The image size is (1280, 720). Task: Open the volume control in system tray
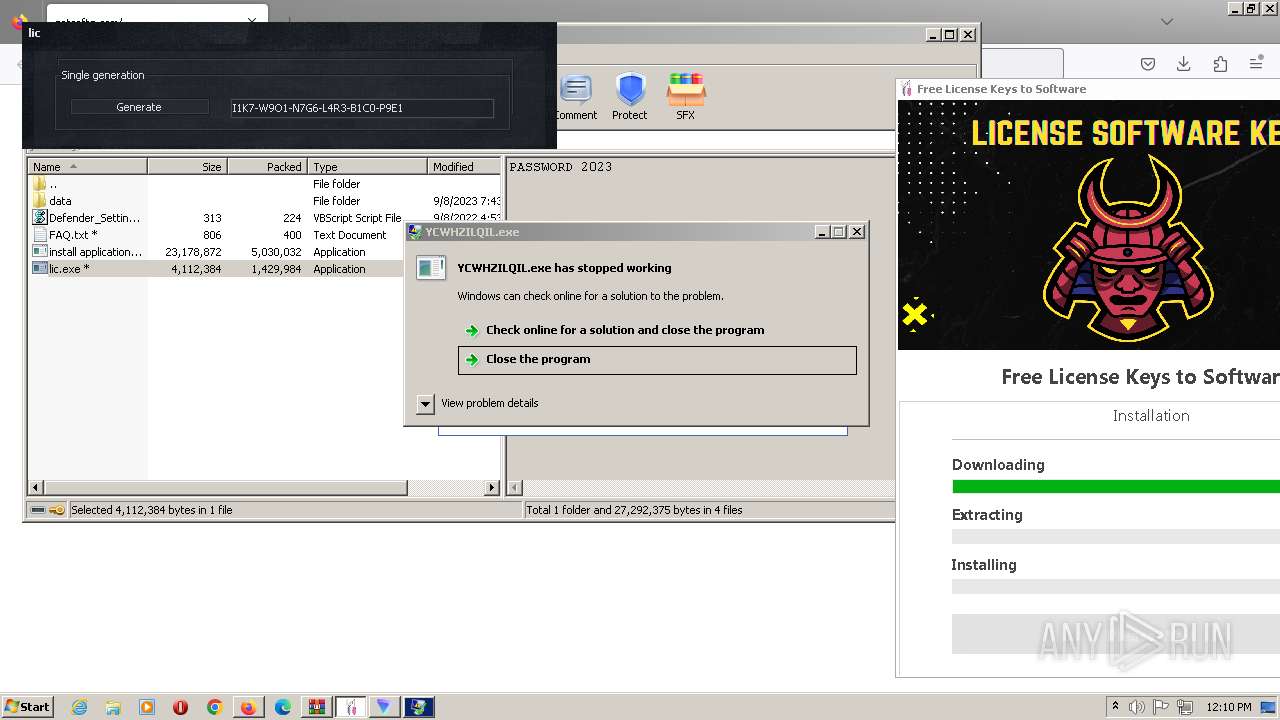tap(1137, 707)
